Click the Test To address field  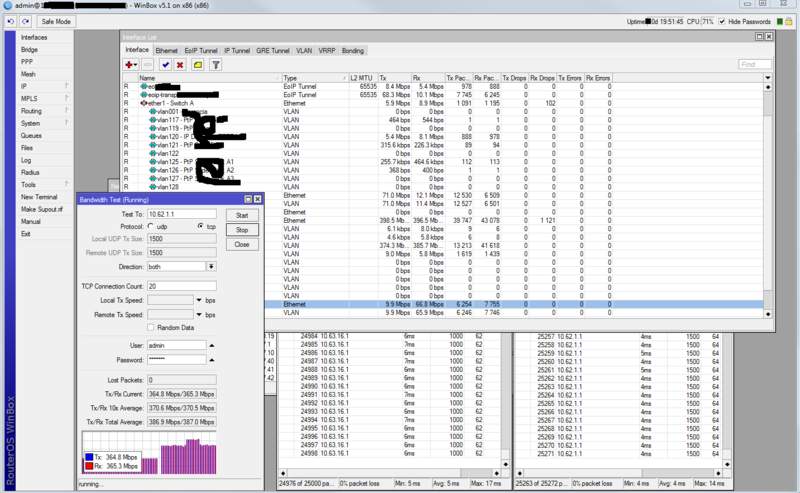[x=182, y=214]
